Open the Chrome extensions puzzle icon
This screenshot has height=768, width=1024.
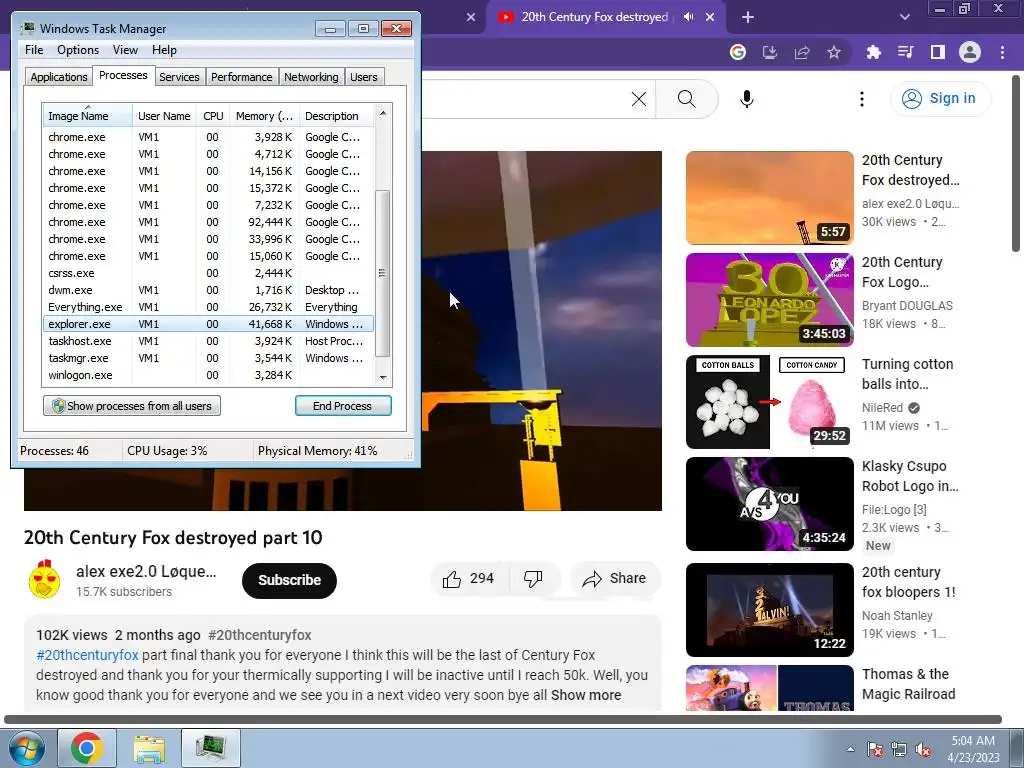(873, 52)
